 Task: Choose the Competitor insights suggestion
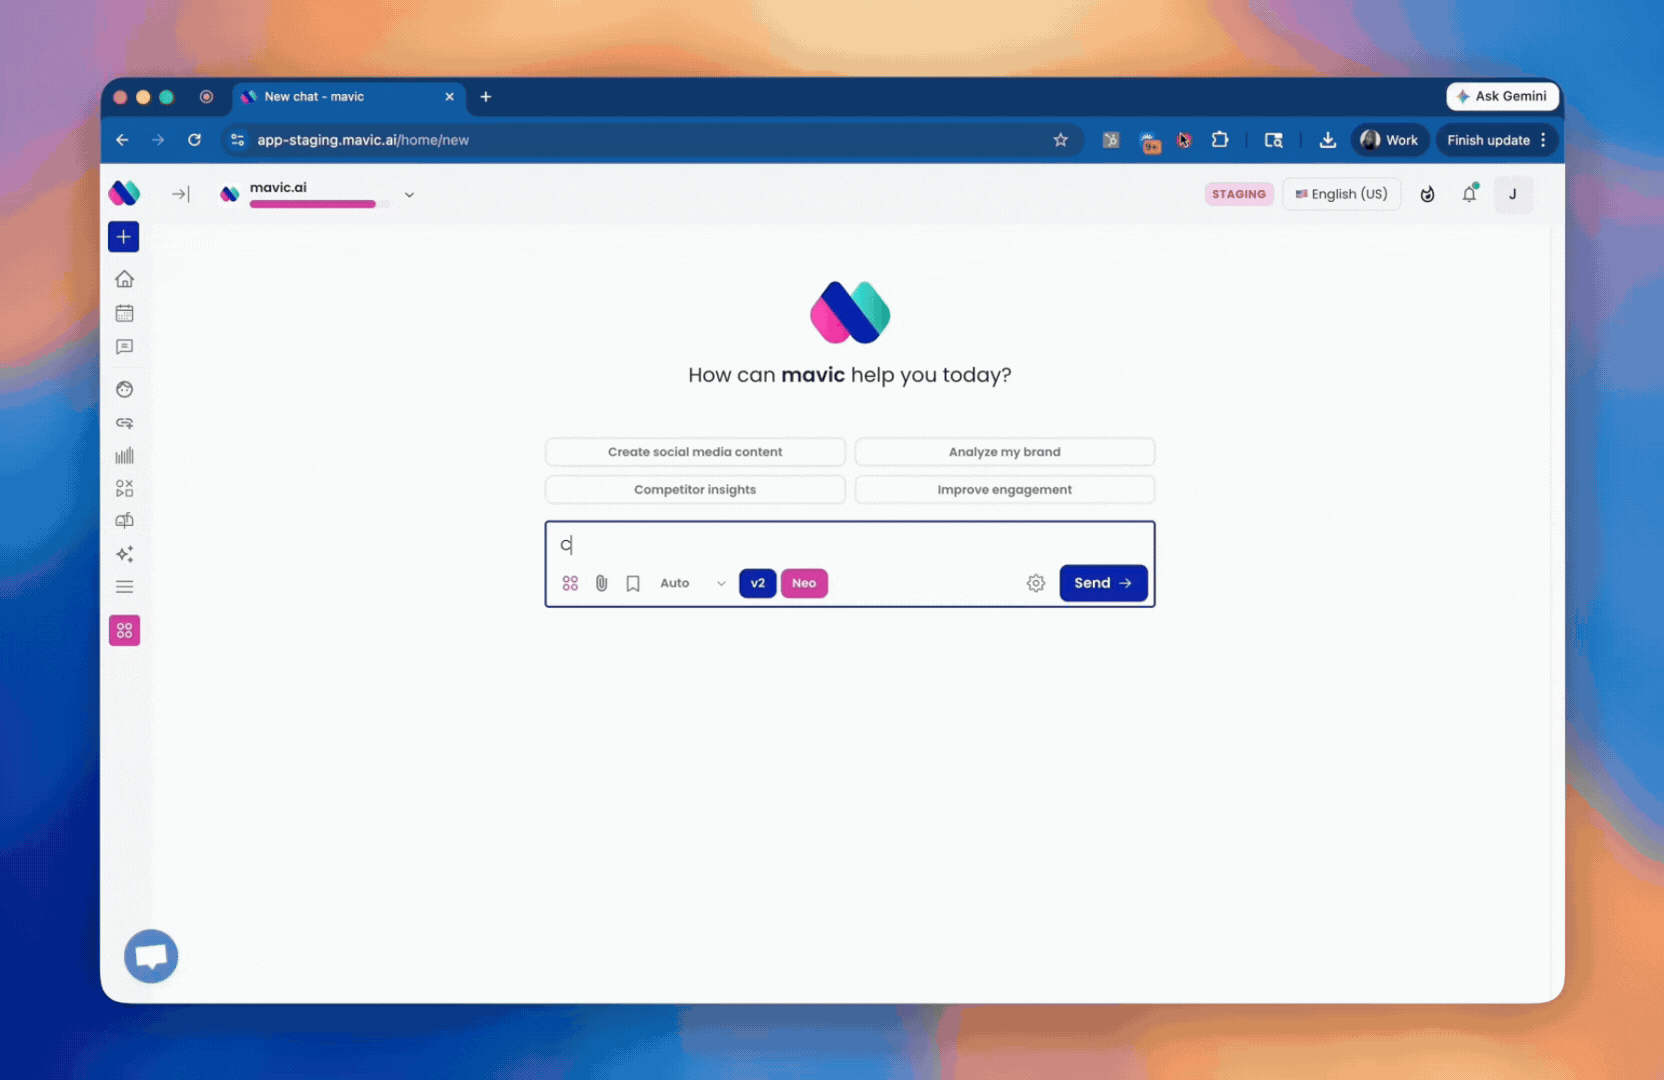coord(695,490)
